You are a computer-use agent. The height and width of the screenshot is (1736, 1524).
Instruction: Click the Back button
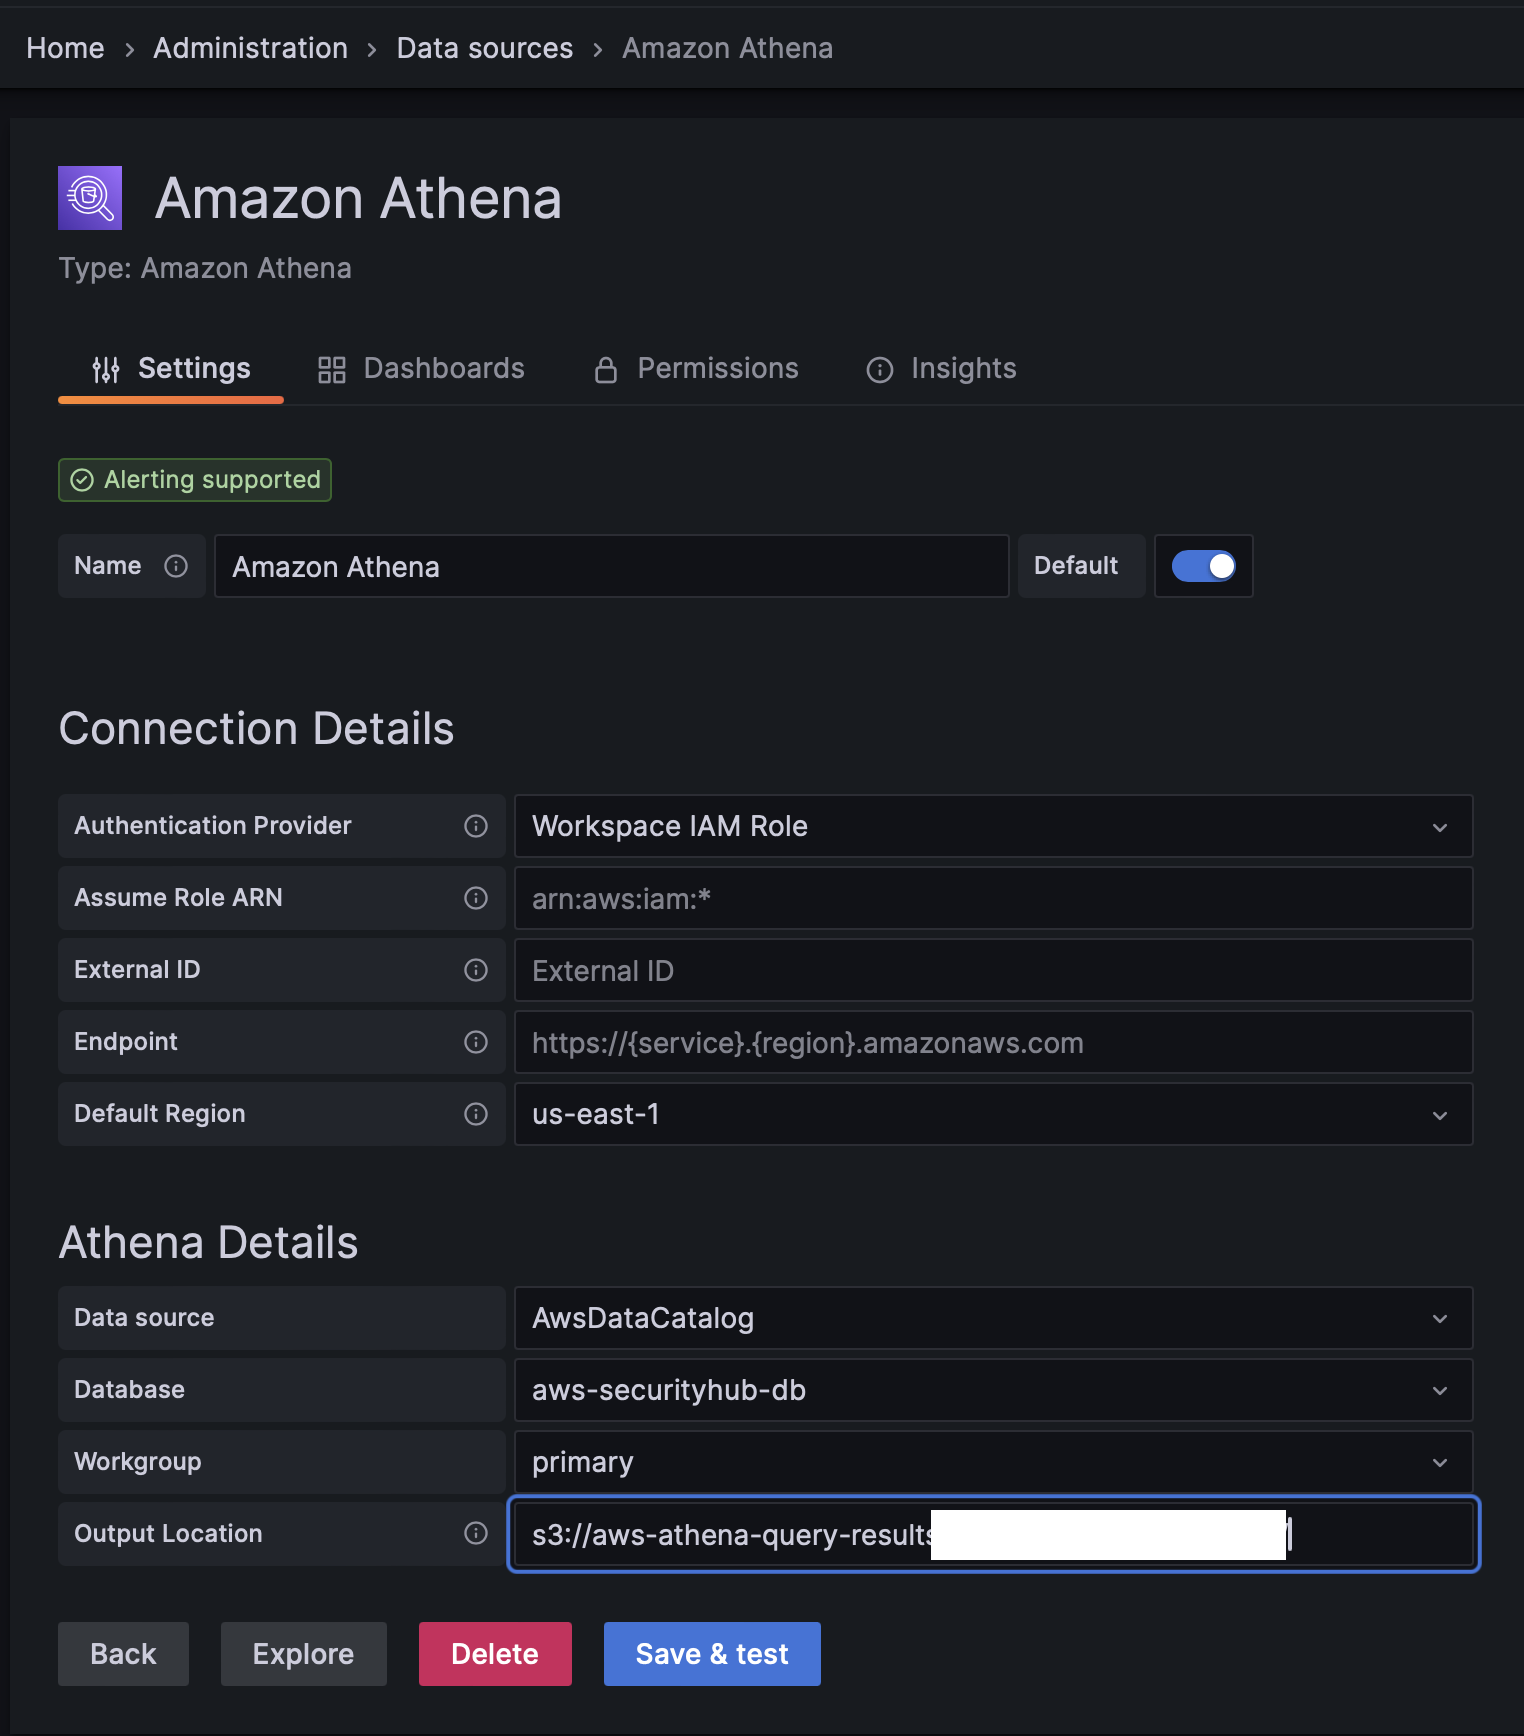click(x=123, y=1654)
